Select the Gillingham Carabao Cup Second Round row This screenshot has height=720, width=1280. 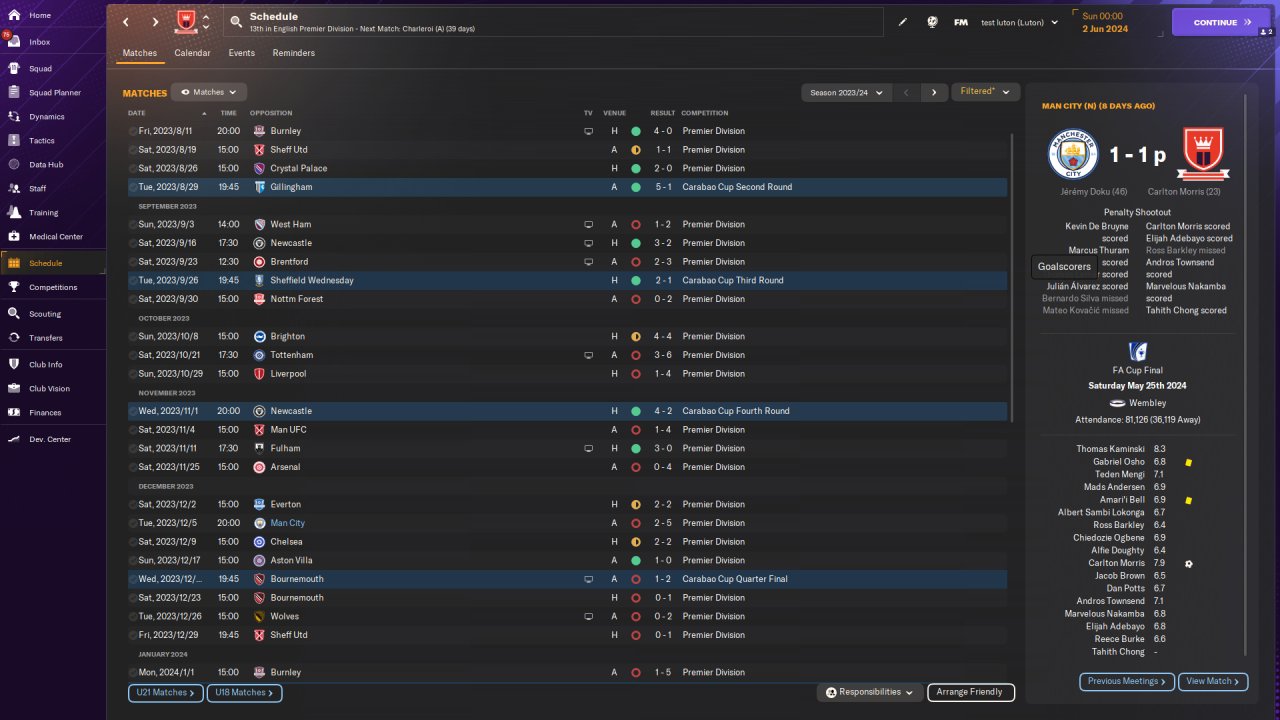tap(567, 187)
